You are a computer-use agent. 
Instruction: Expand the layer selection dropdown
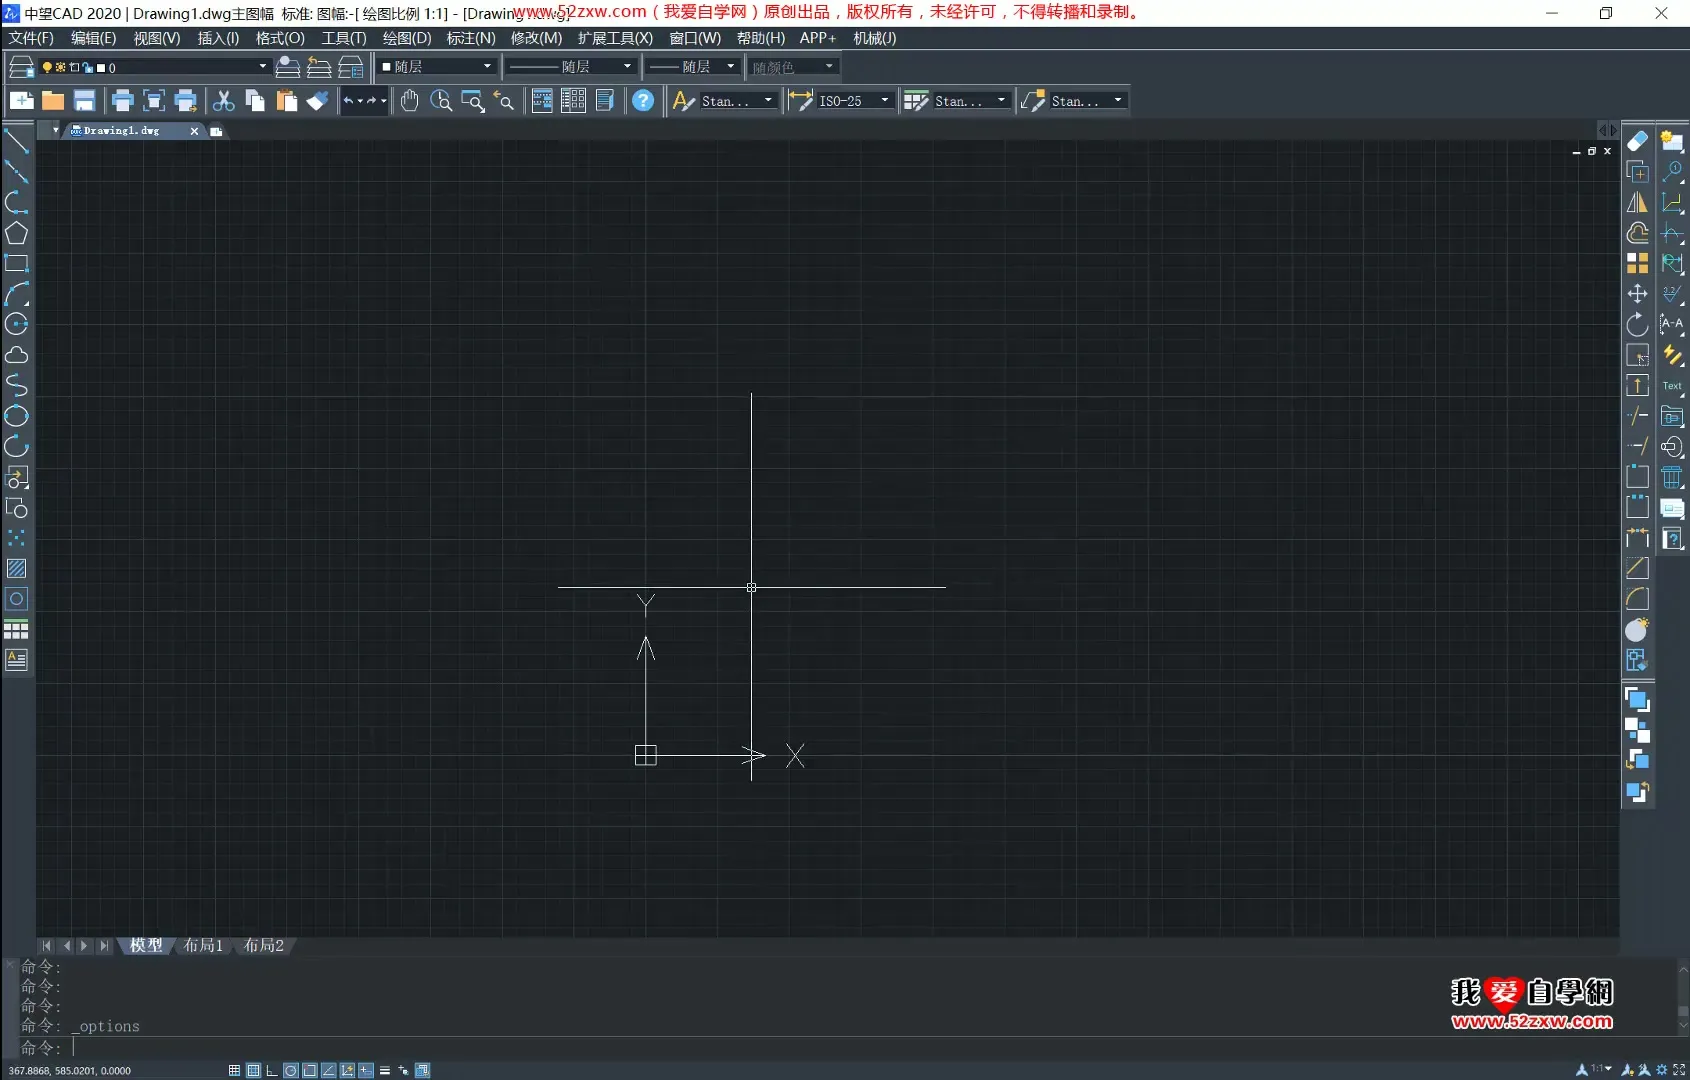(x=262, y=67)
